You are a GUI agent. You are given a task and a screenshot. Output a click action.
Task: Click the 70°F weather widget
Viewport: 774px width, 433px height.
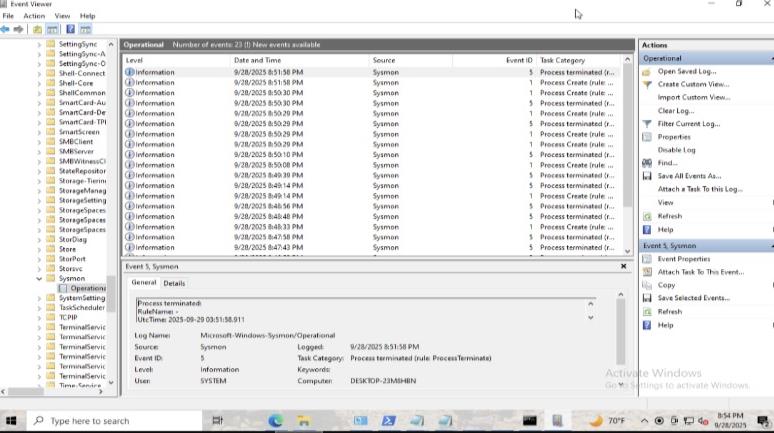(607, 421)
